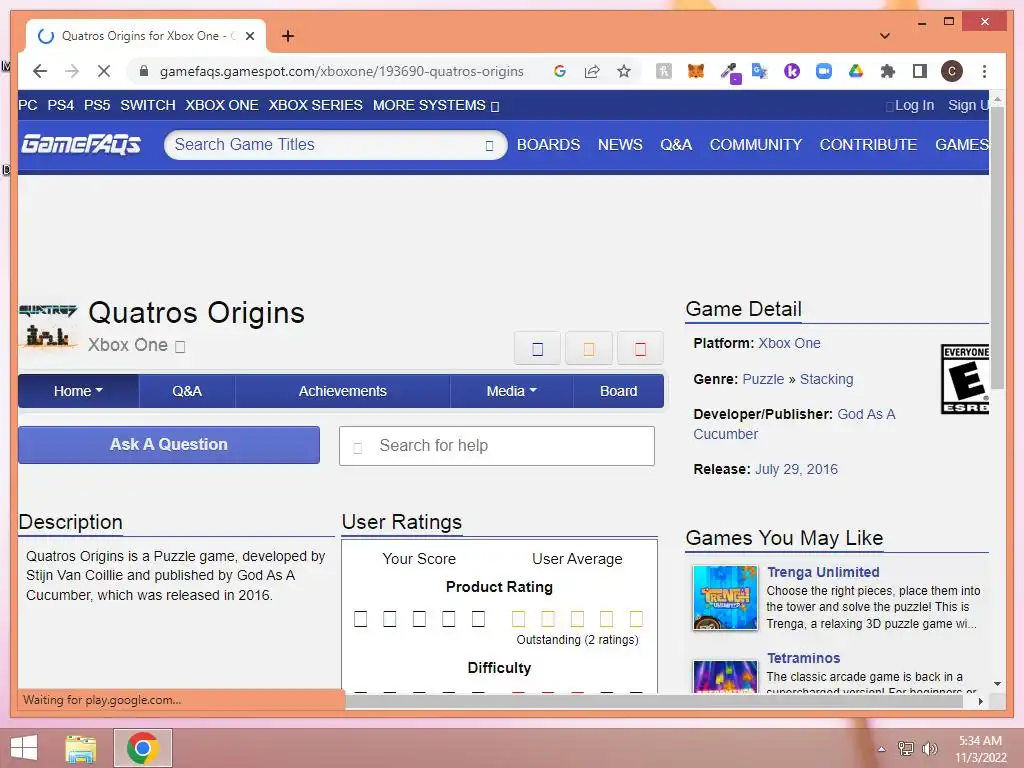
Task: Open the Puzzle genre link
Action: [x=763, y=379]
